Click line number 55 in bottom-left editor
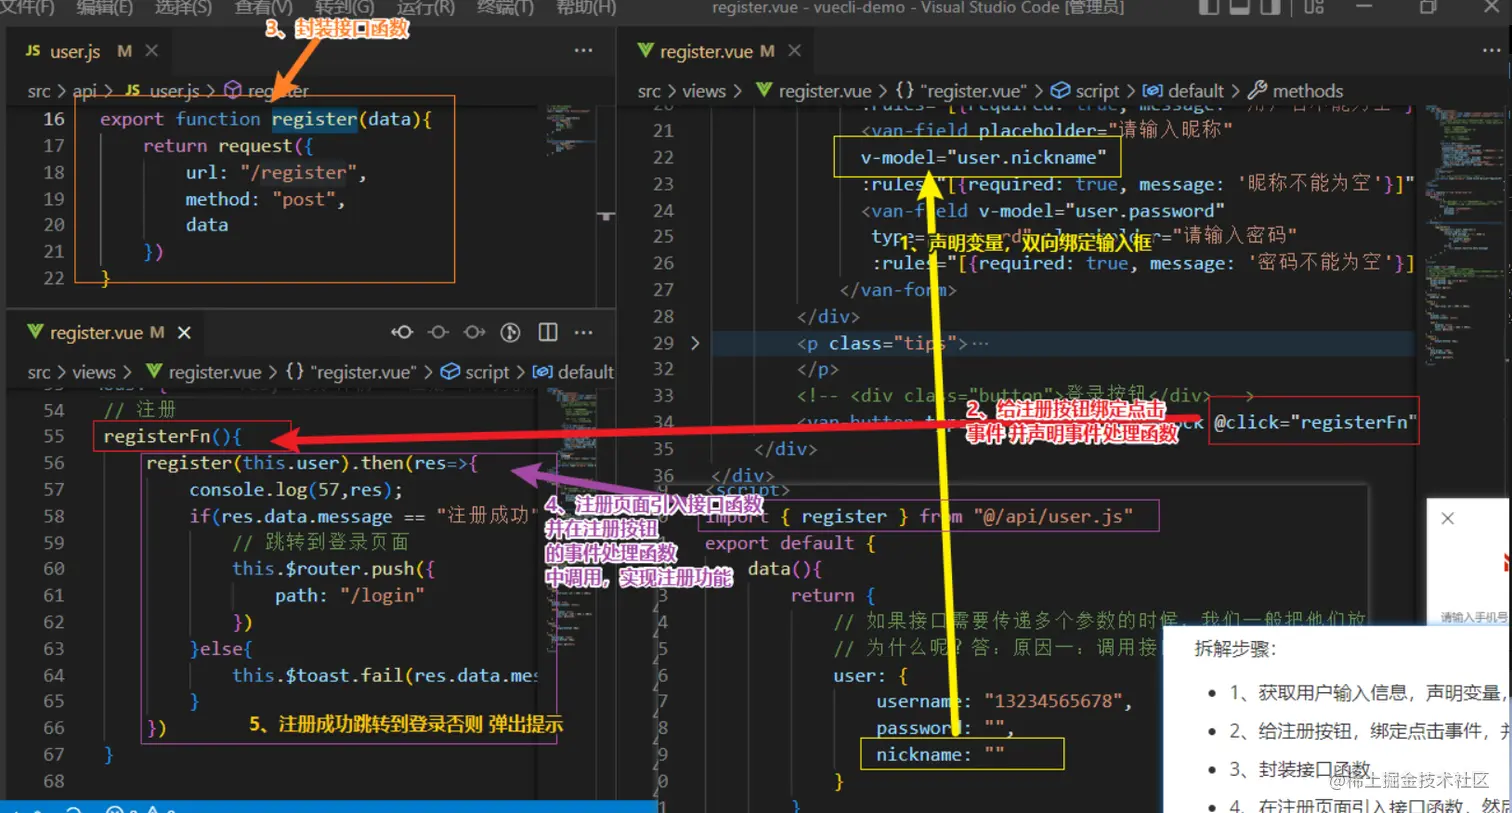 [54, 436]
